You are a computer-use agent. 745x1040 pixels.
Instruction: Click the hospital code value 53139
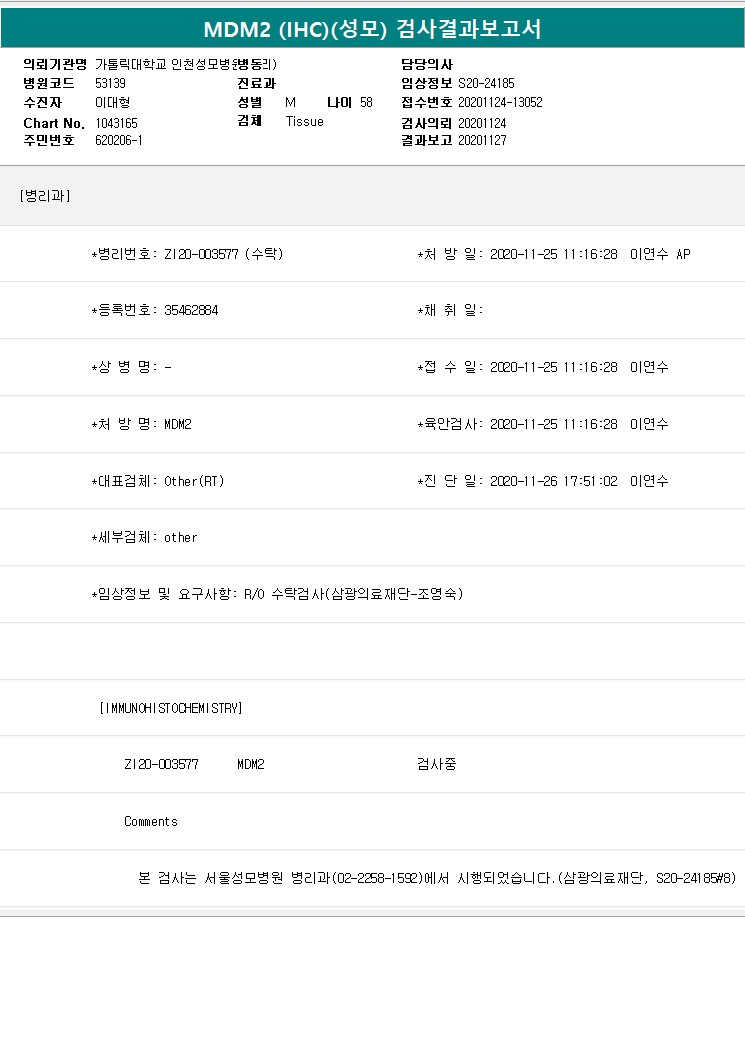pyautogui.click(x=110, y=83)
